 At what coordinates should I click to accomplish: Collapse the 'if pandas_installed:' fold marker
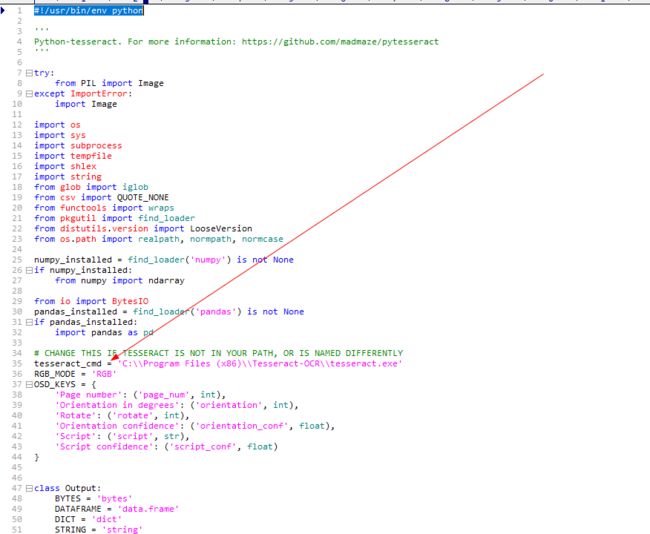click(x=29, y=322)
